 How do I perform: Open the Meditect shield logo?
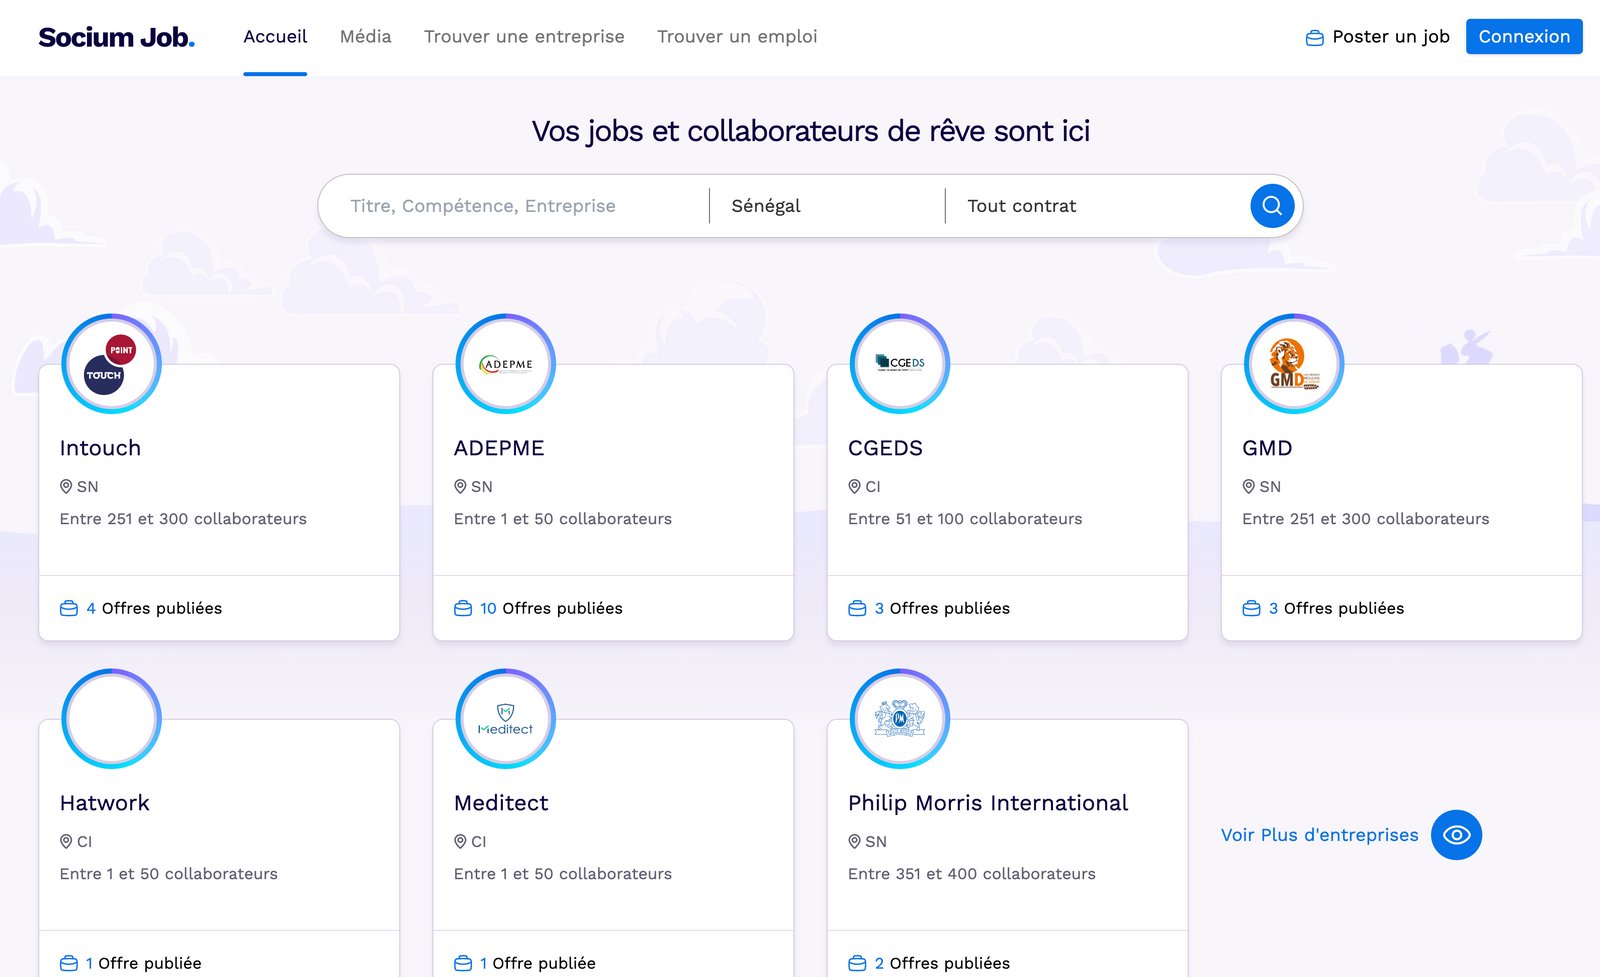[x=505, y=719]
